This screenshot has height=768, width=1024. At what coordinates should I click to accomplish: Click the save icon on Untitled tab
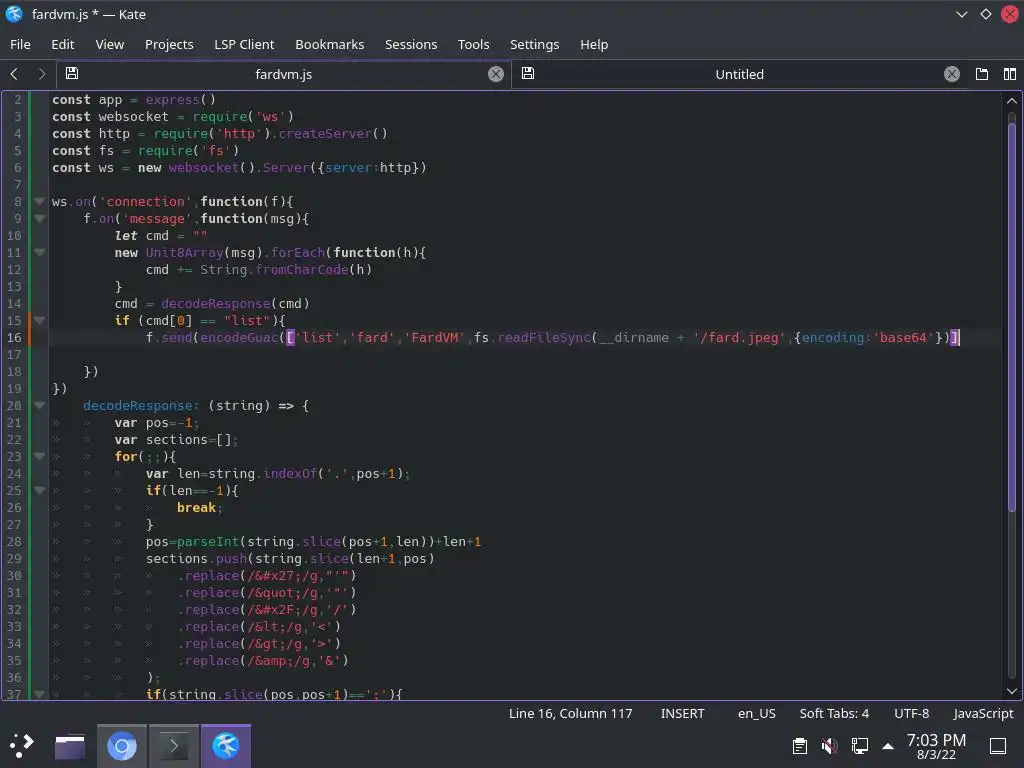point(528,74)
